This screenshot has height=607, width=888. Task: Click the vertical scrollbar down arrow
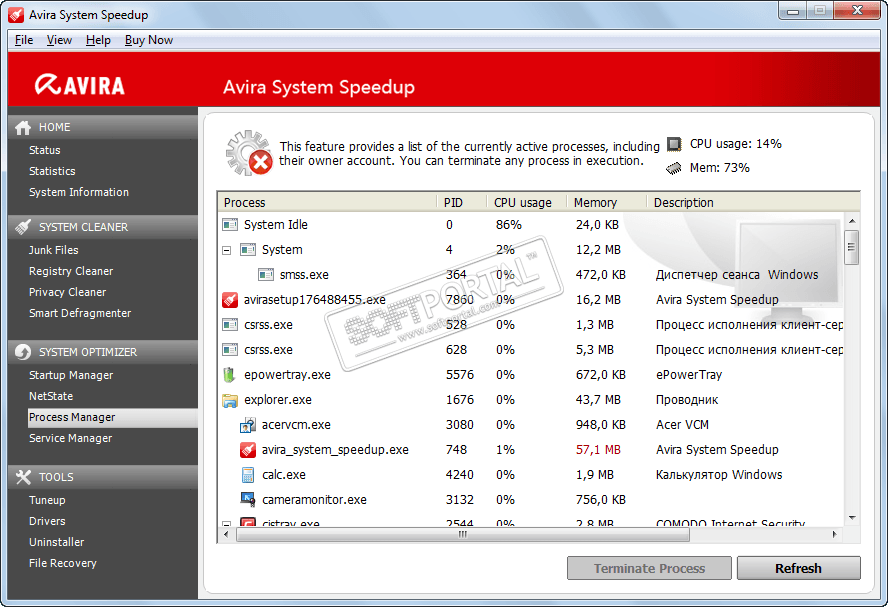point(852,518)
